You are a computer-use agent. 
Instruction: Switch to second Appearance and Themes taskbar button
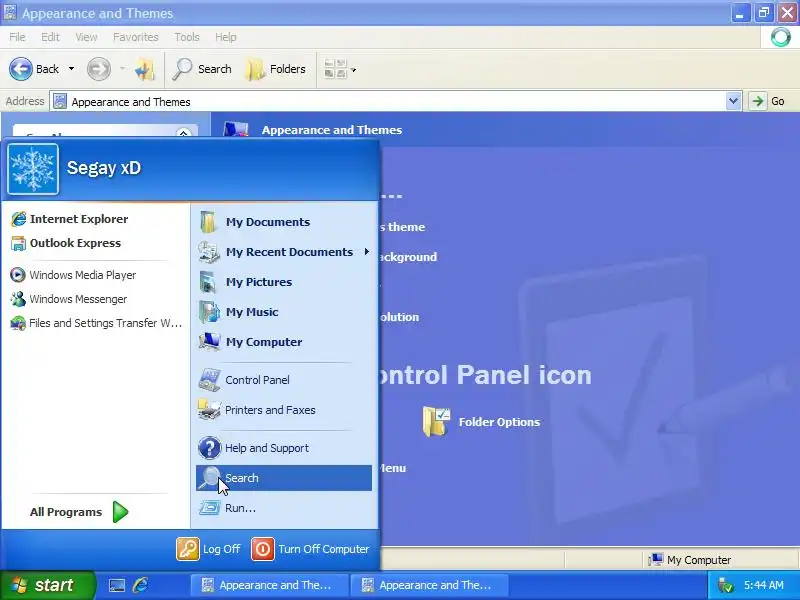coord(429,585)
